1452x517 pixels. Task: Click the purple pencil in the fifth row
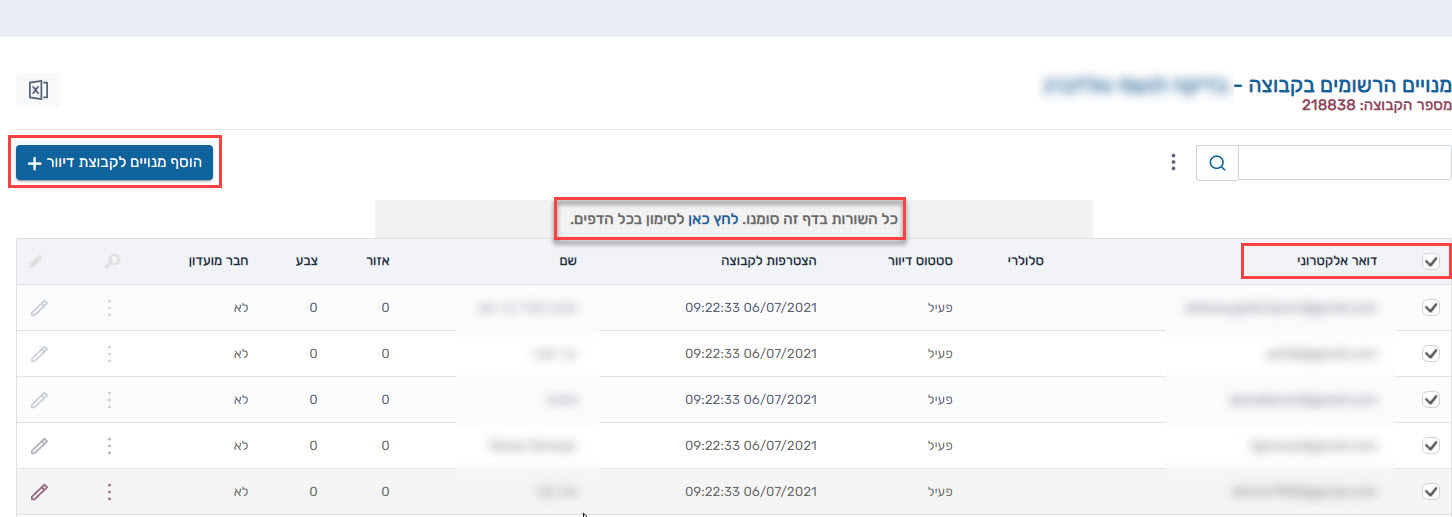tap(38, 492)
